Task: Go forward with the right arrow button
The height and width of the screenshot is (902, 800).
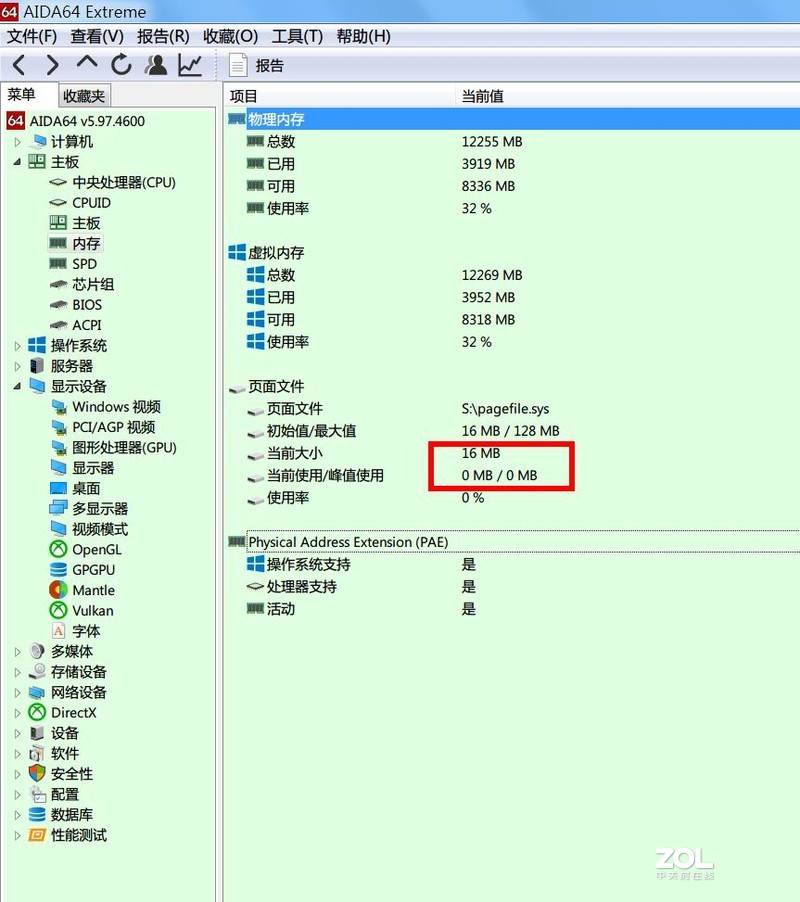Action: point(52,65)
